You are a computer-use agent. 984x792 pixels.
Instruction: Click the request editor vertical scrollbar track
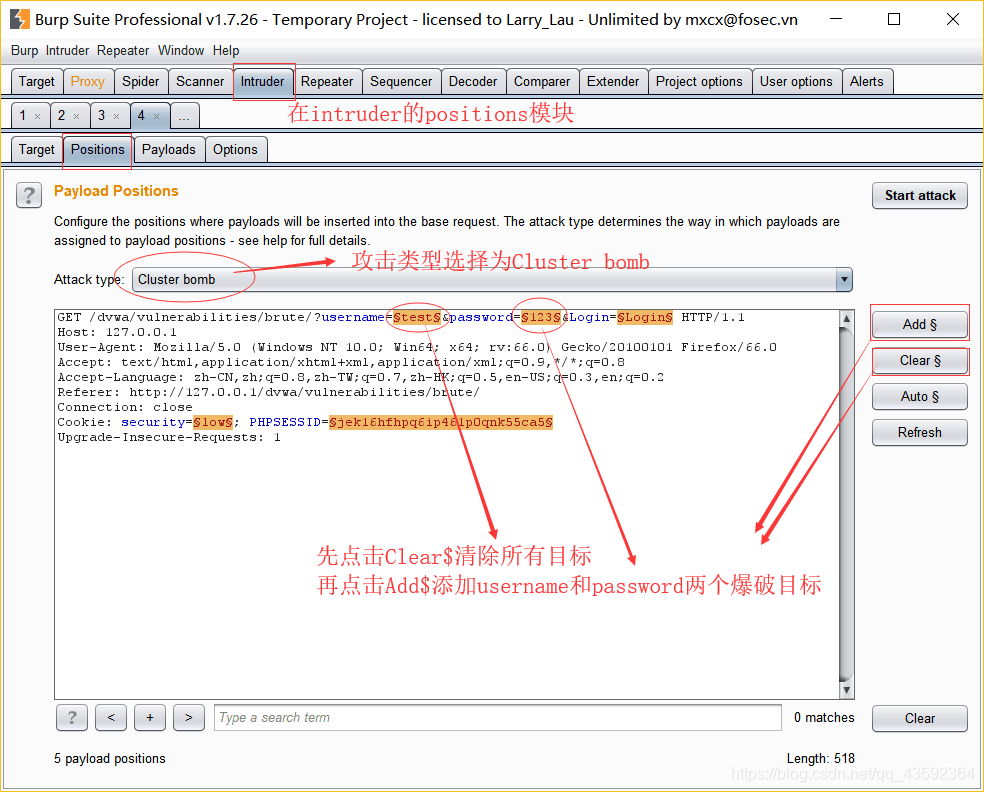847,504
